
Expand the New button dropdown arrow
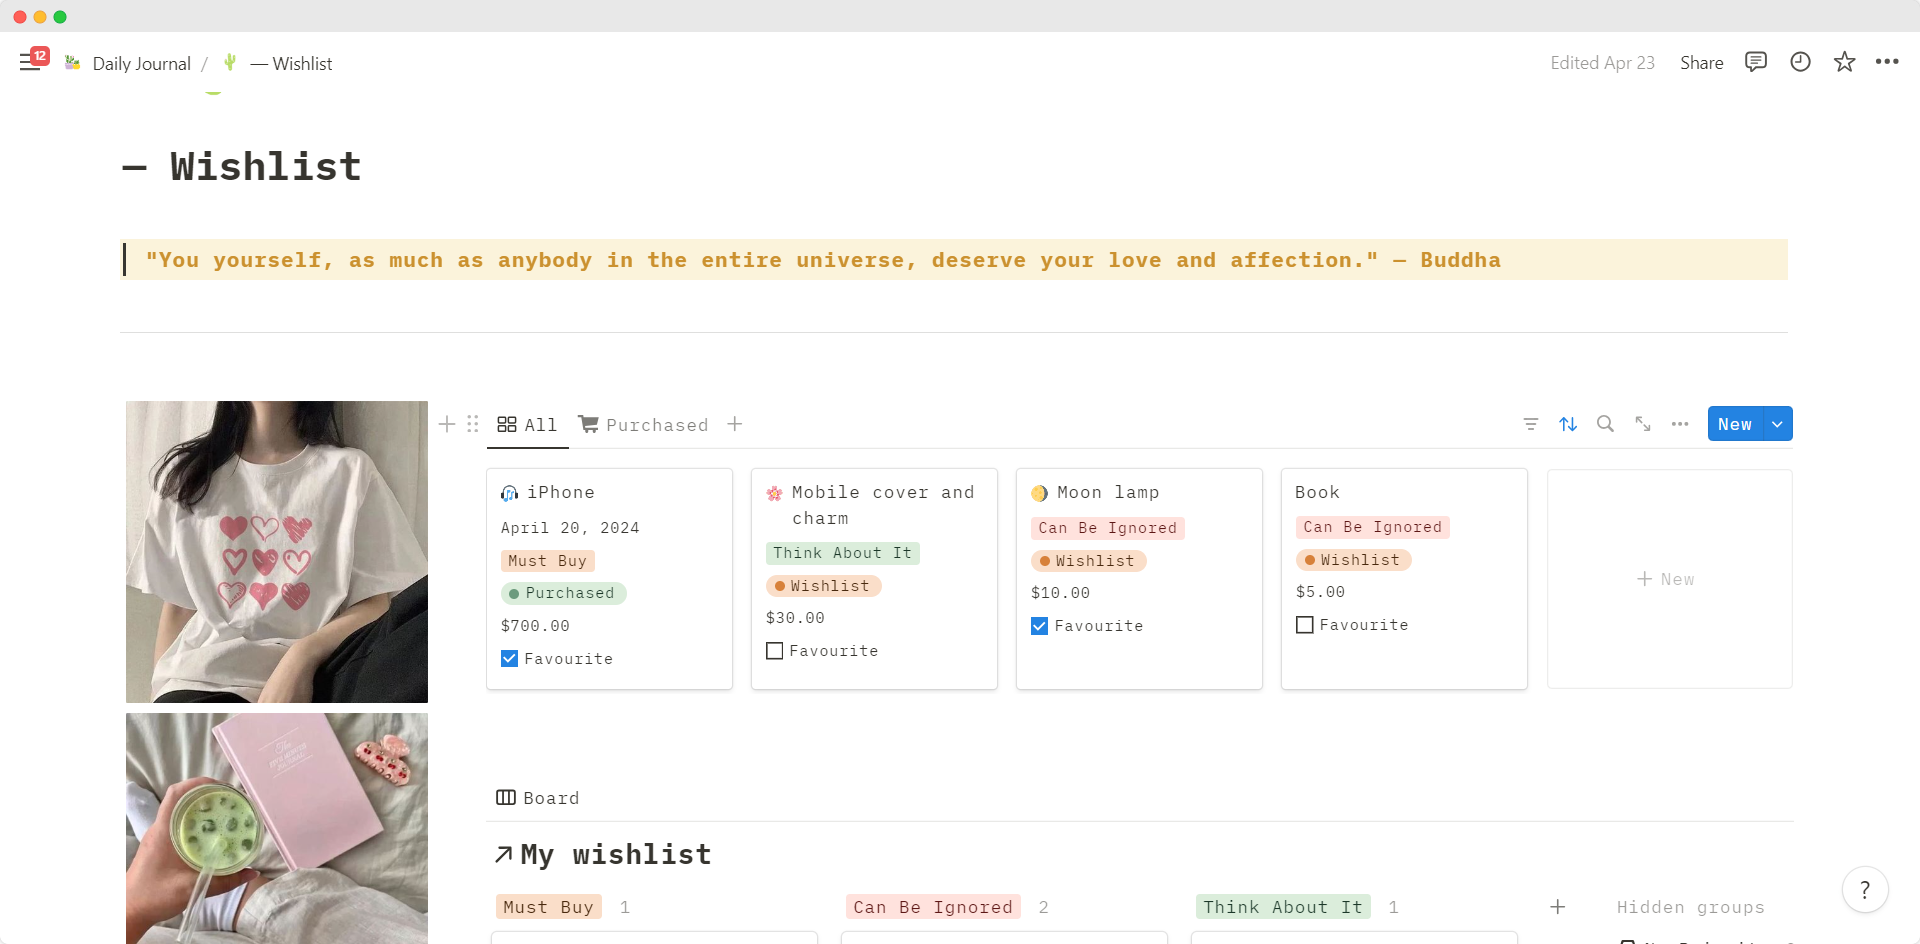[x=1777, y=424]
